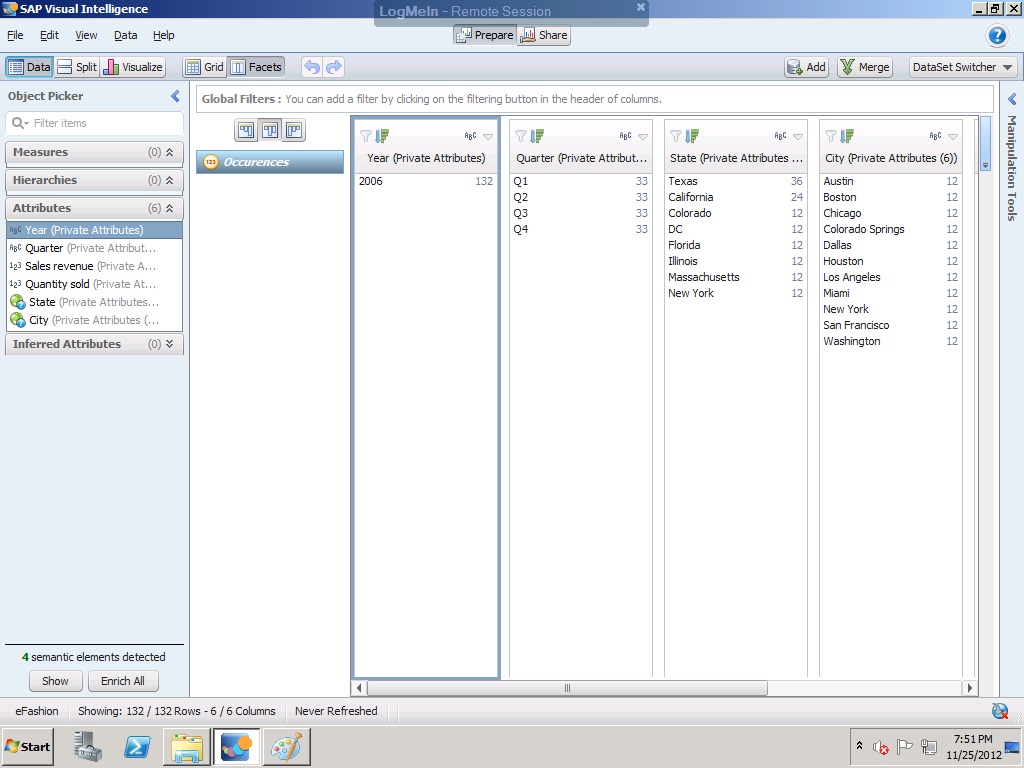Click the Undo arrow icon
Image resolution: width=1024 pixels, height=768 pixels.
[312, 67]
